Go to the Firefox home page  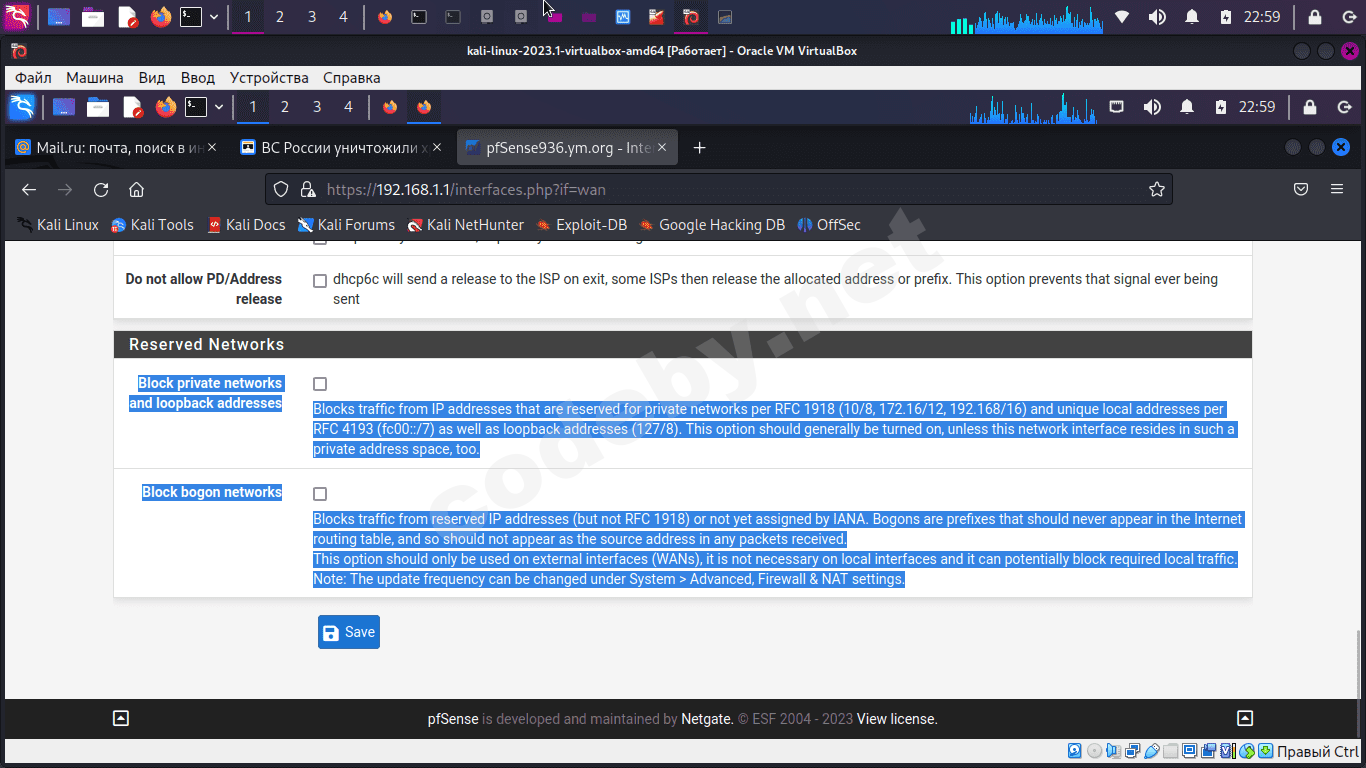137,190
